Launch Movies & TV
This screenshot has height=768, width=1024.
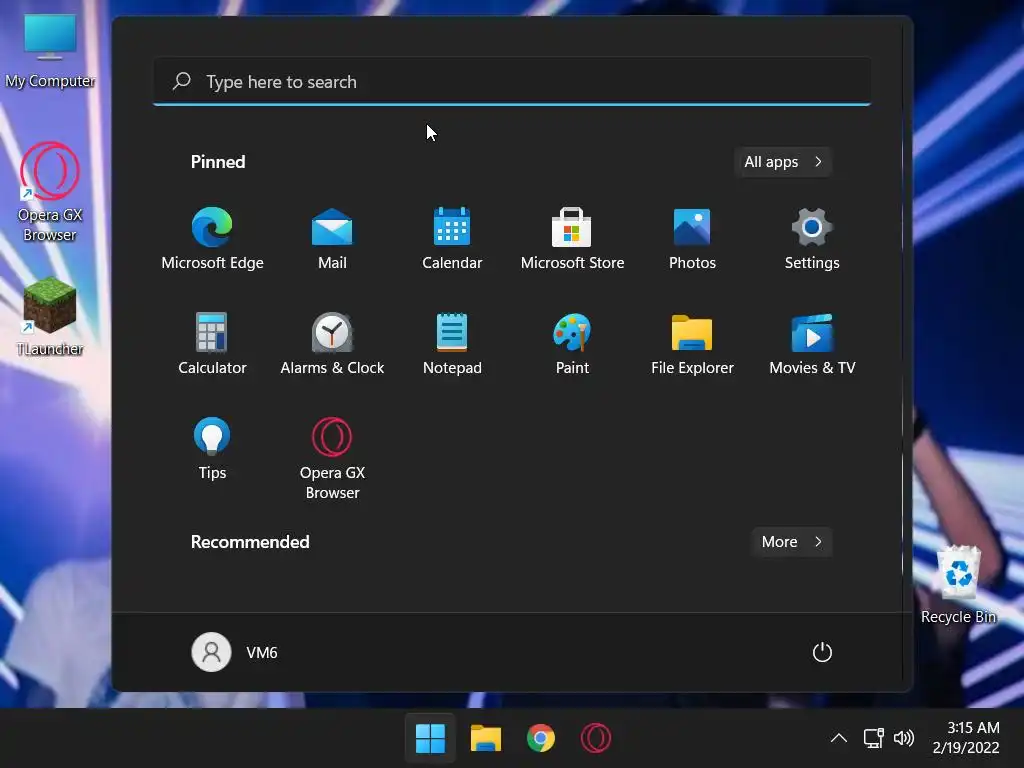coord(812,343)
